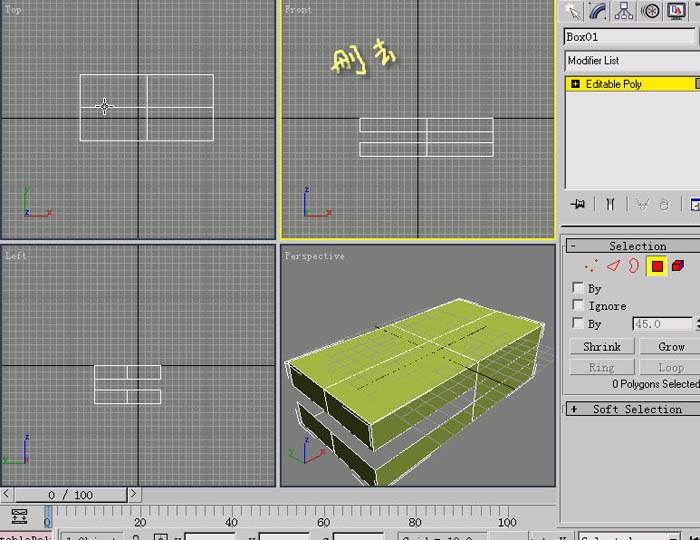Expand the Editable Poly stack entry
This screenshot has height=540, width=700.
(575, 84)
